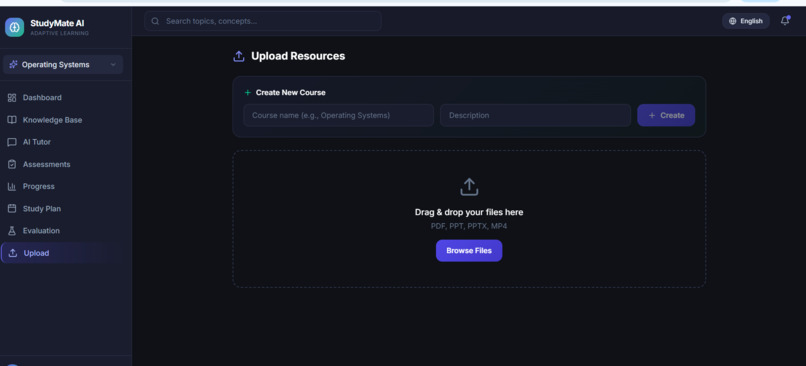Screen dimensions: 806x366
Task: Click the Browse Files button
Action: point(469,251)
